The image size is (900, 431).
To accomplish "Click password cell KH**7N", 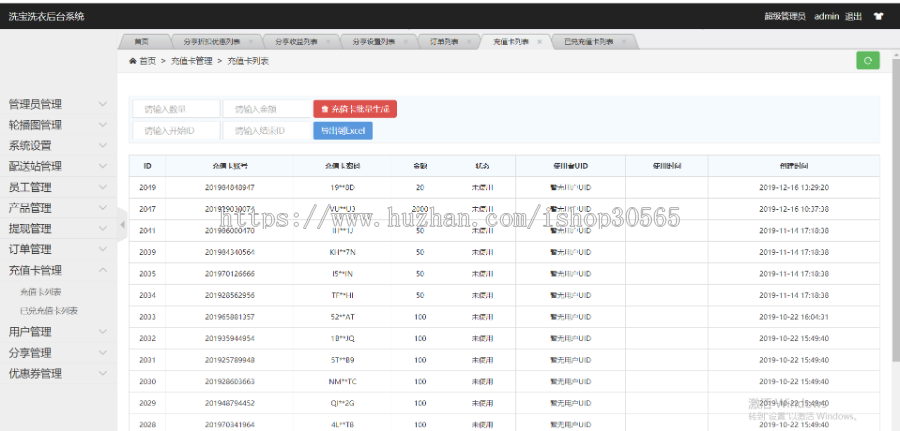I will (x=343, y=252).
